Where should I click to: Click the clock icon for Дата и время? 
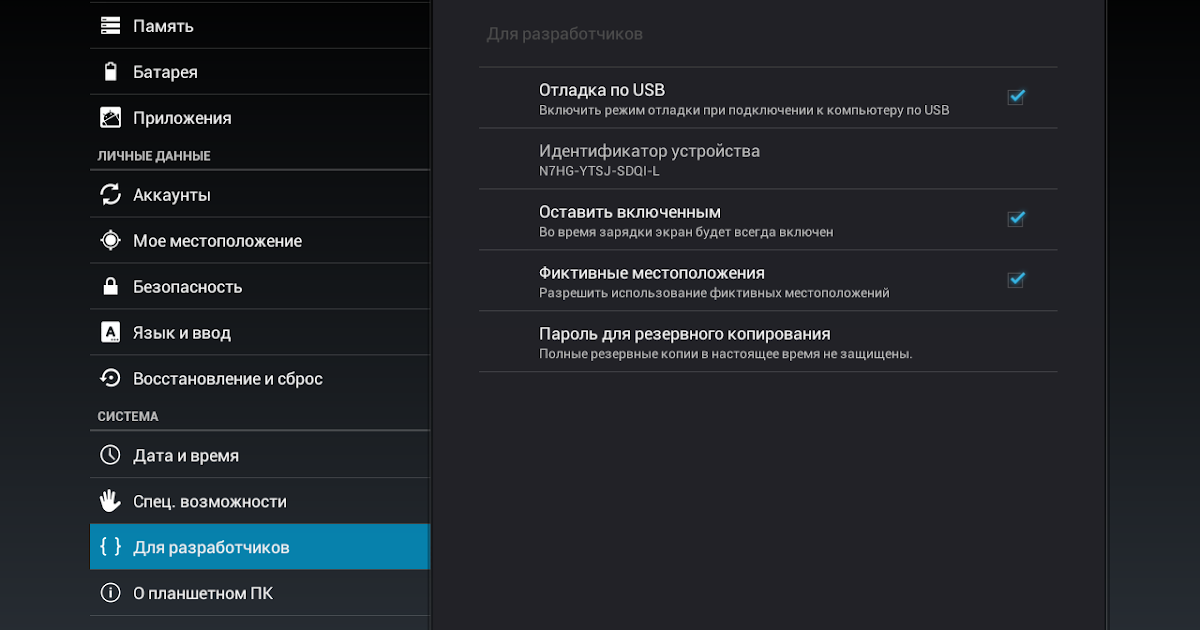tap(111, 456)
